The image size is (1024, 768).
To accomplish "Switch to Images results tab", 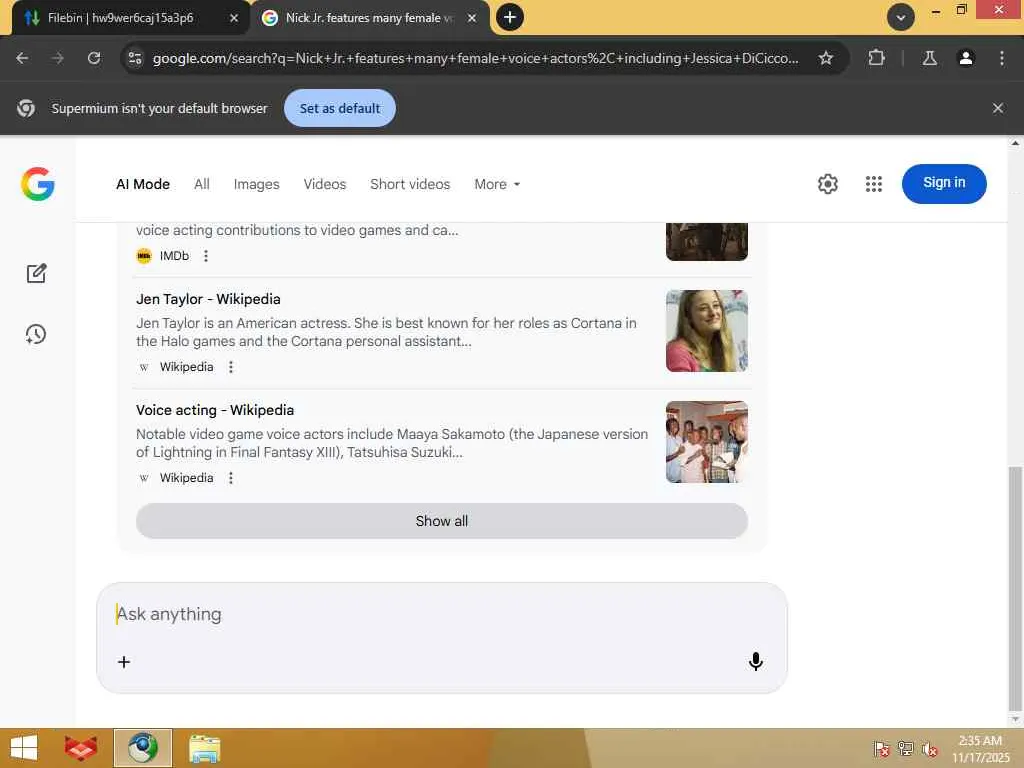I will tap(257, 184).
